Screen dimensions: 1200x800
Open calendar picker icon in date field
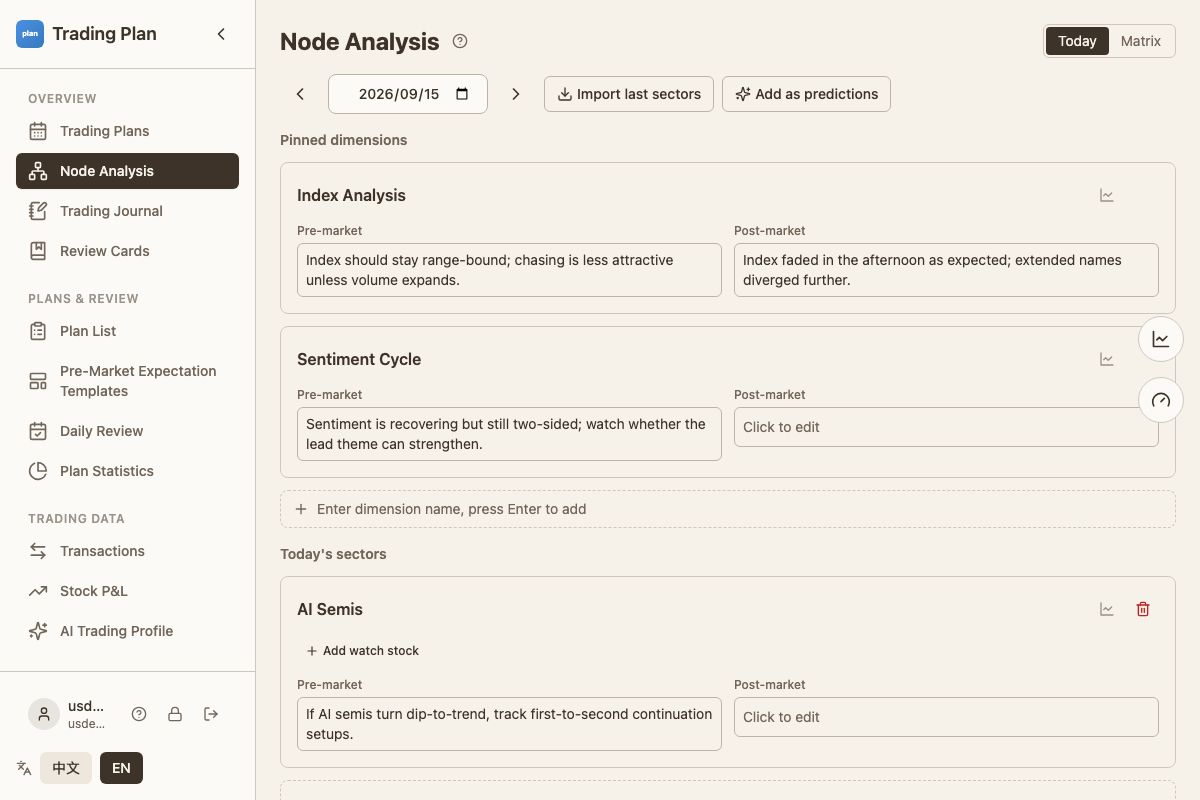point(462,94)
